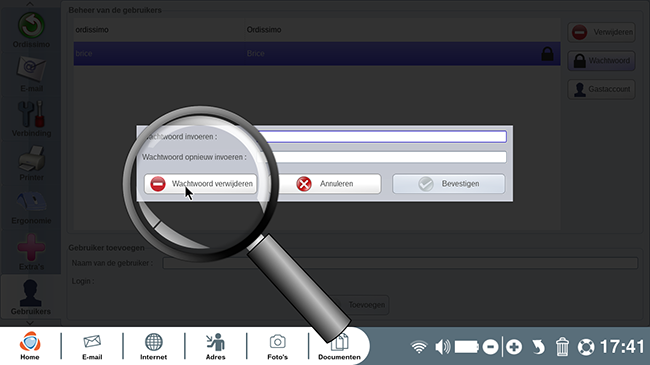Zoom in with the plus icon
Screen dimensions: 650x365
pos(514,347)
